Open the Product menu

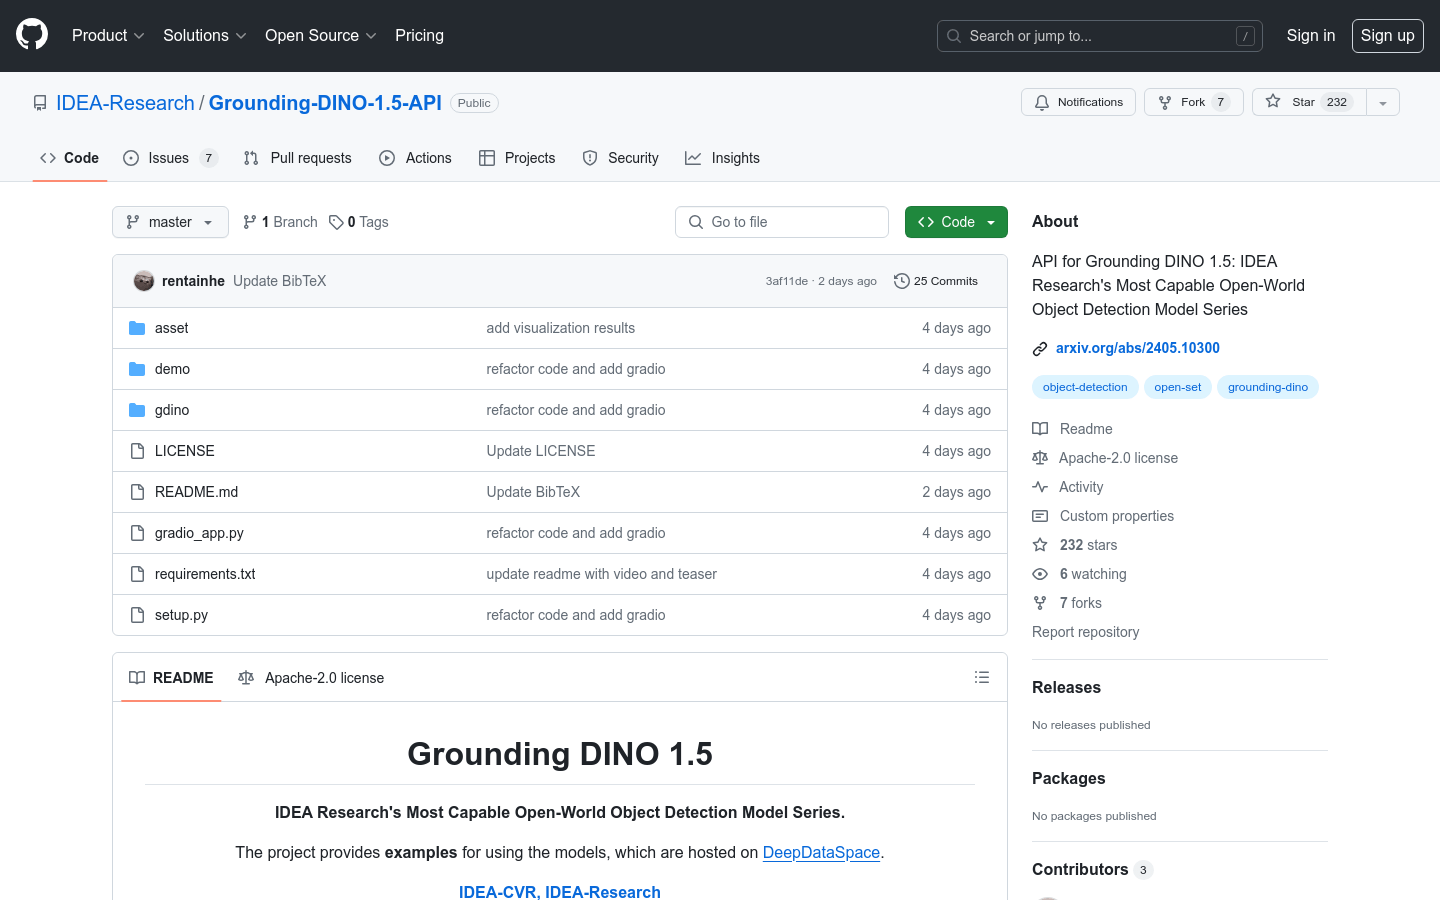(108, 35)
